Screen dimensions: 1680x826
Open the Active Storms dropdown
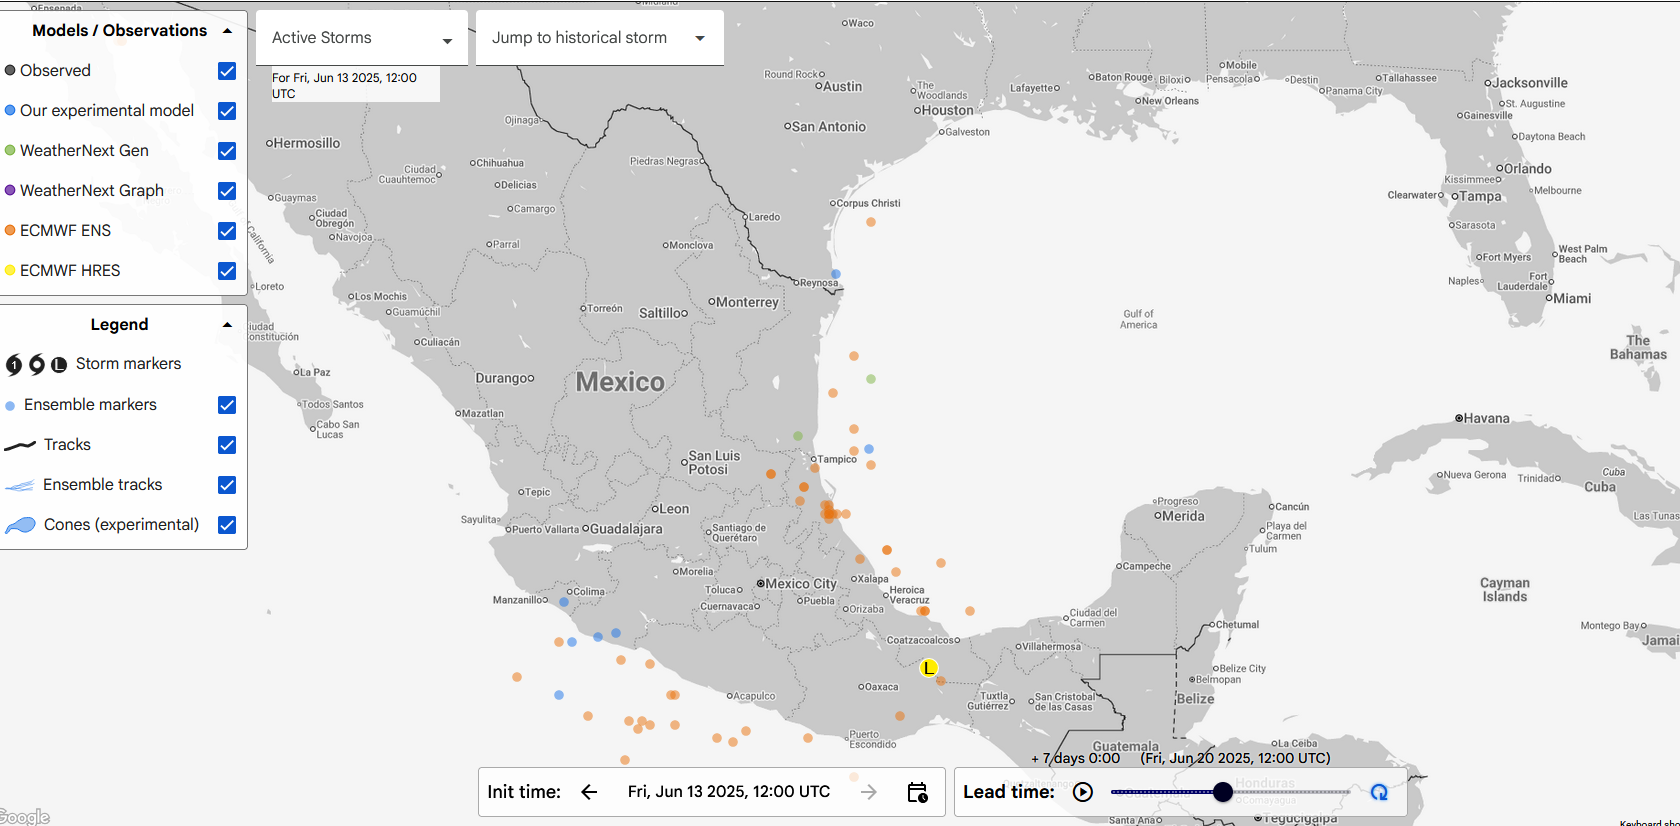click(x=362, y=38)
